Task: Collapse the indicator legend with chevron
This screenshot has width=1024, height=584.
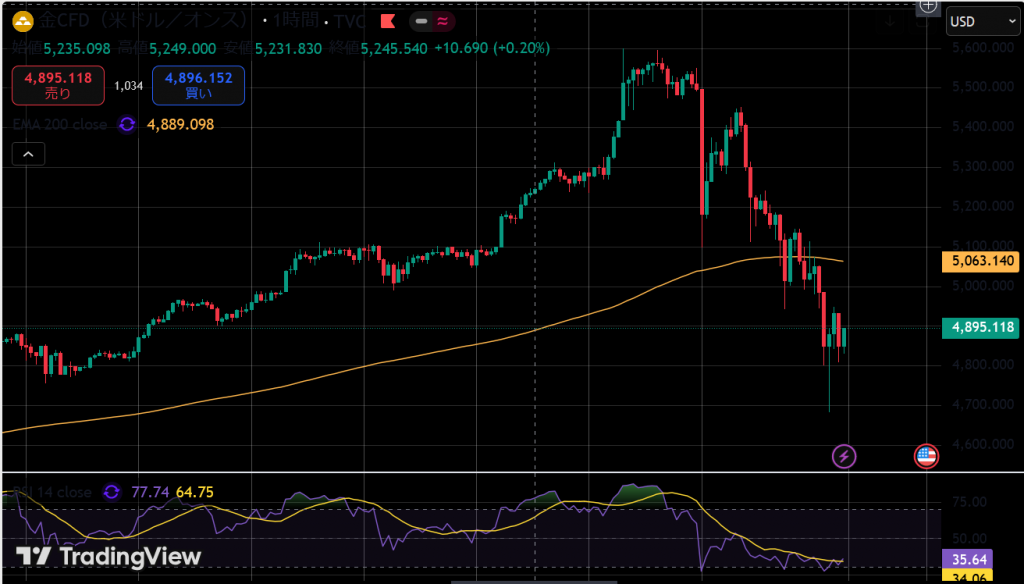Action: click(x=28, y=154)
